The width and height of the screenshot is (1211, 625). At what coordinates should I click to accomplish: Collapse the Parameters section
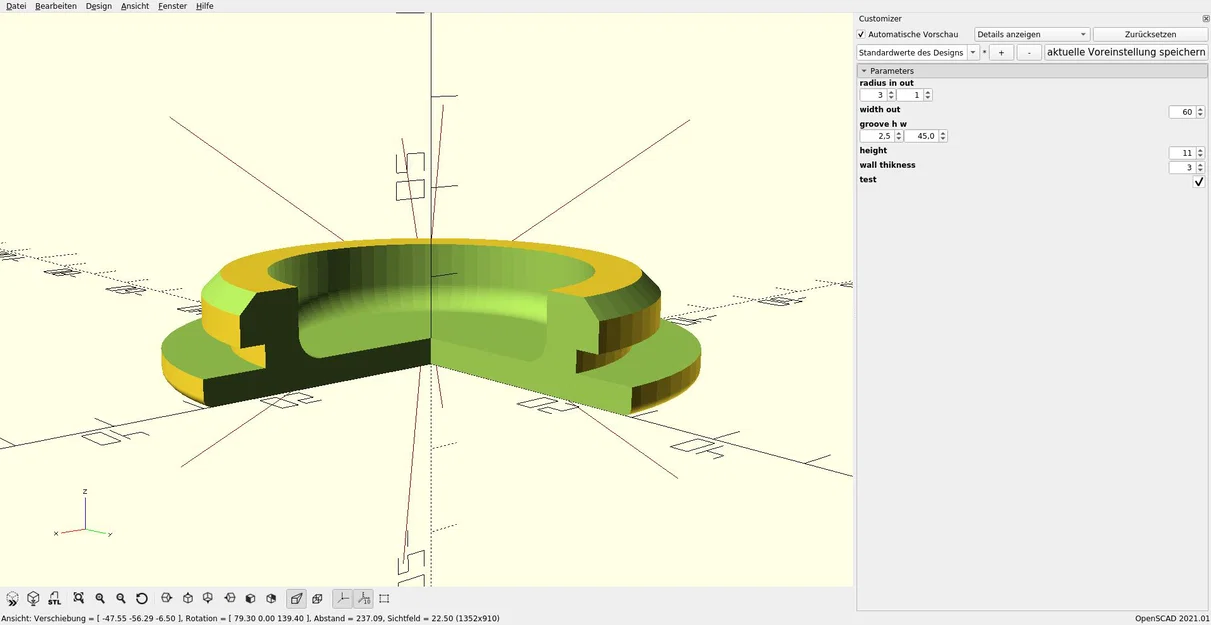pyautogui.click(x=864, y=71)
